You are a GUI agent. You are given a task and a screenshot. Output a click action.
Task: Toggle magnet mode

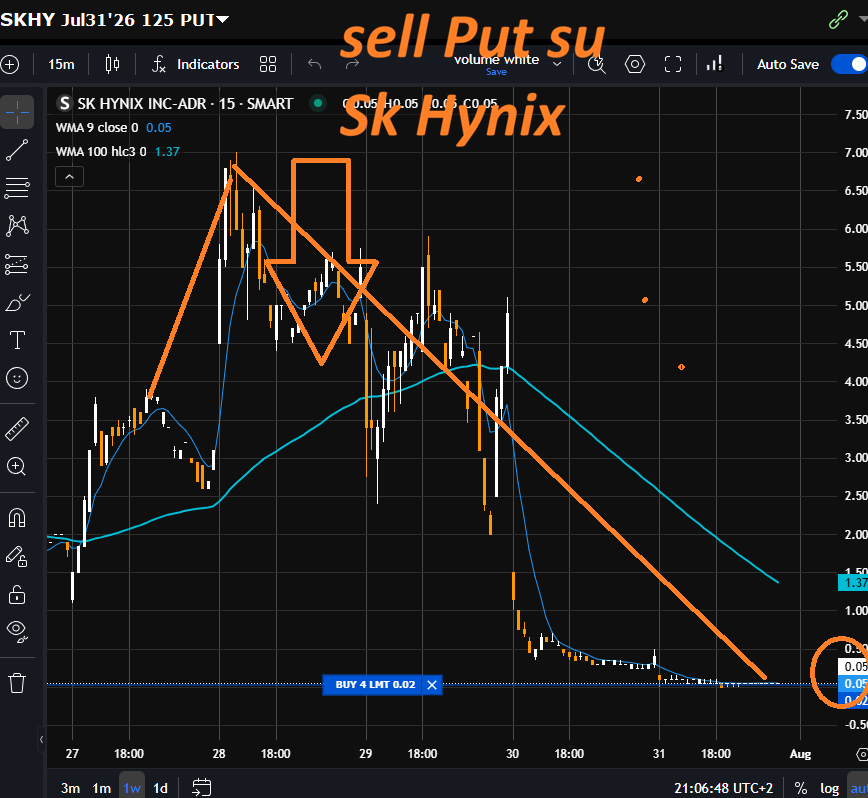[x=17, y=518]
